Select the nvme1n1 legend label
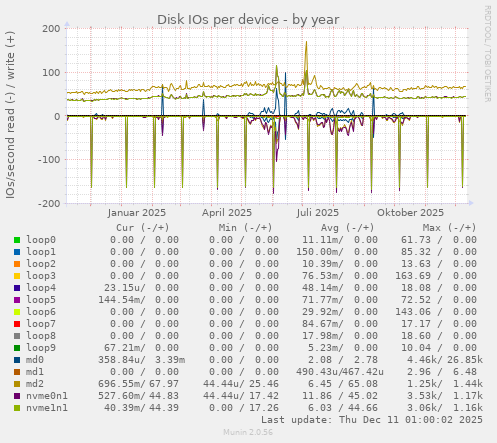This screenshot has width=497, height=443. [47, 408]
